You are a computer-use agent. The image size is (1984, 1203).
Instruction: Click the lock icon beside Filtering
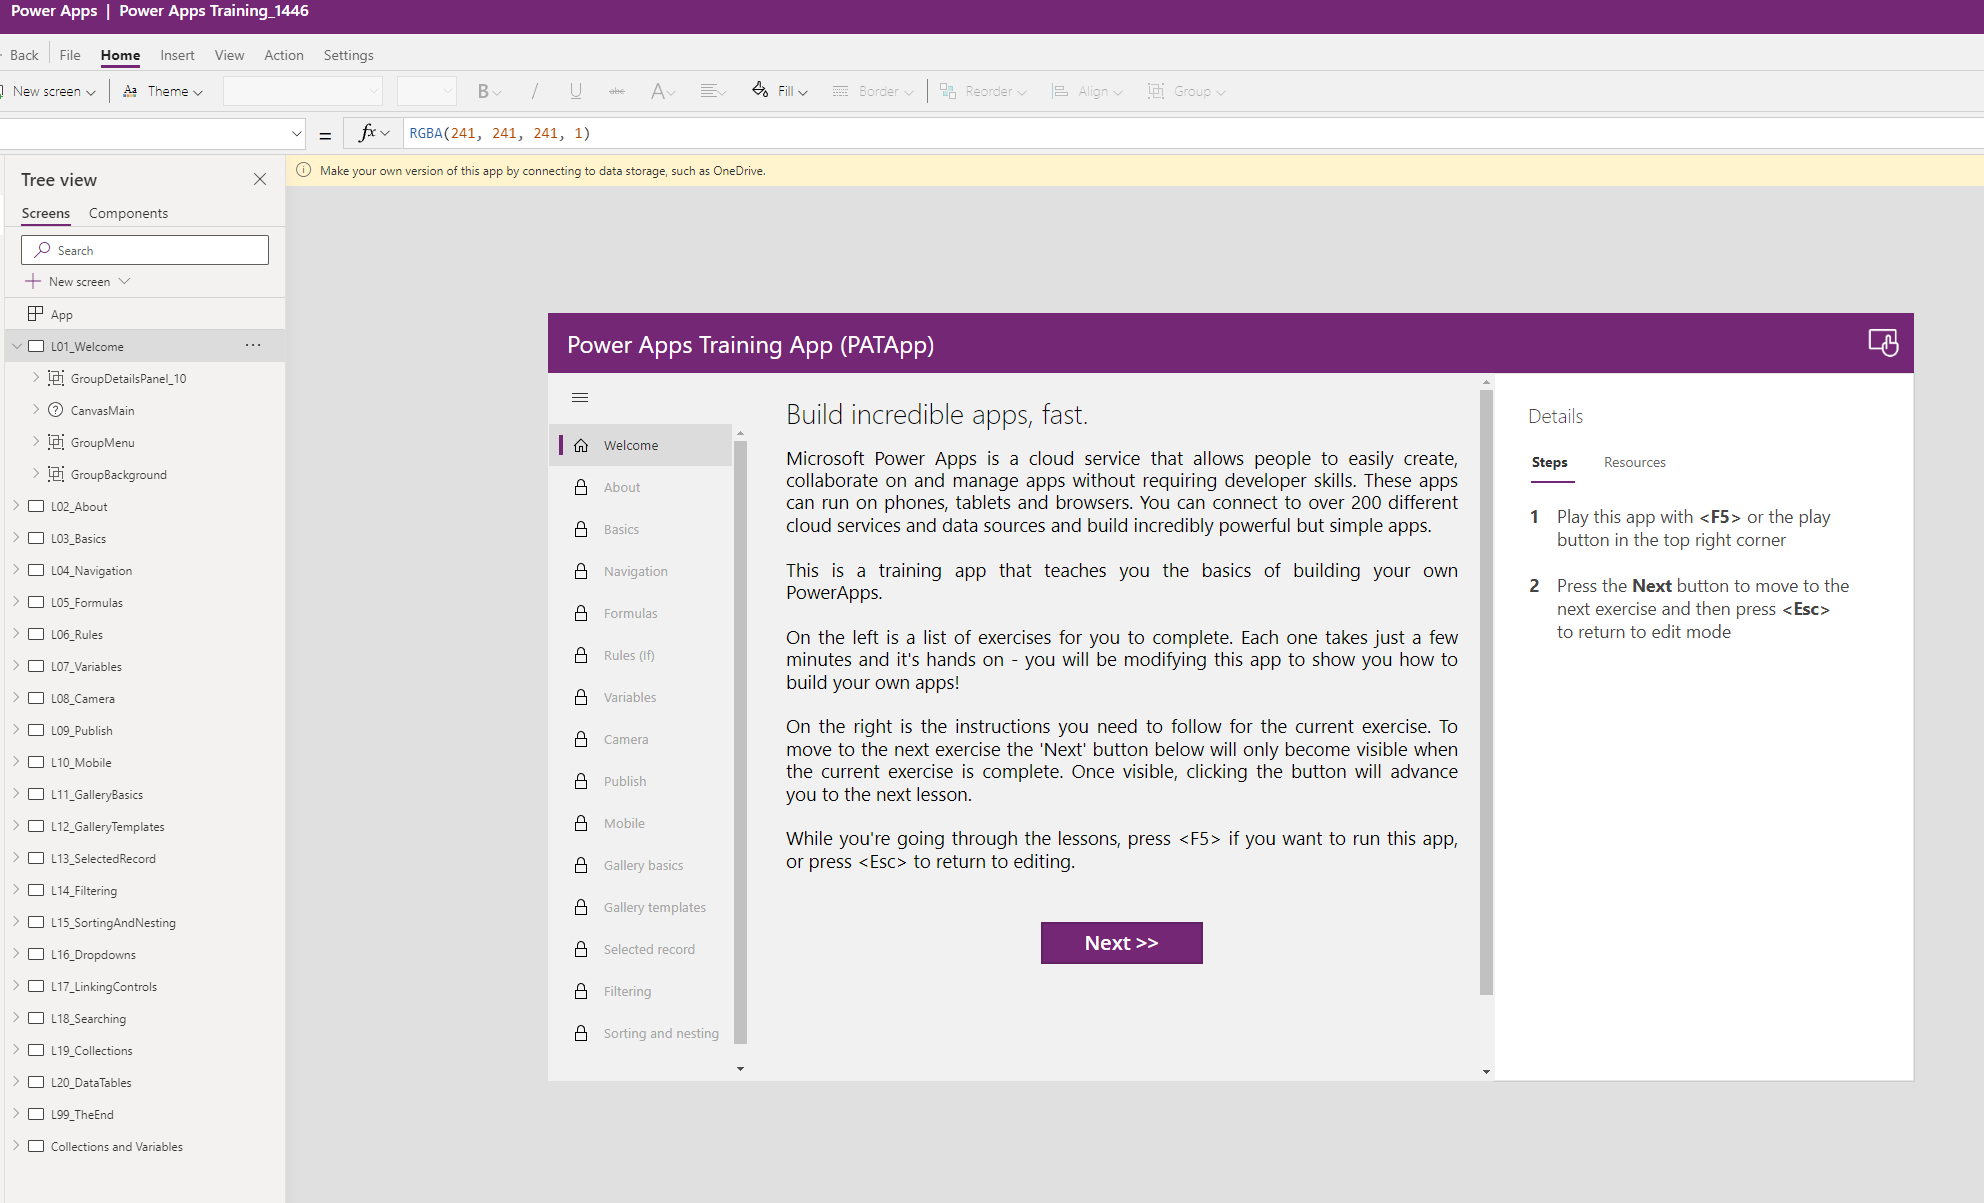coord(581,991)
